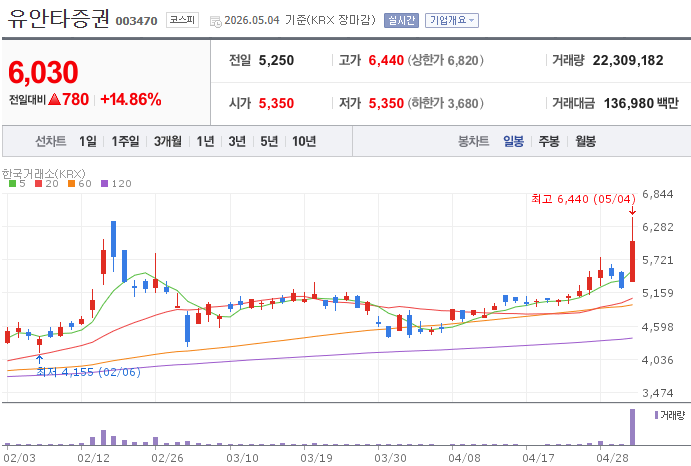This screenshot has height=466, width=691.
Task: Select the 일봉 daily candle chart
Action: coord(513,142)
